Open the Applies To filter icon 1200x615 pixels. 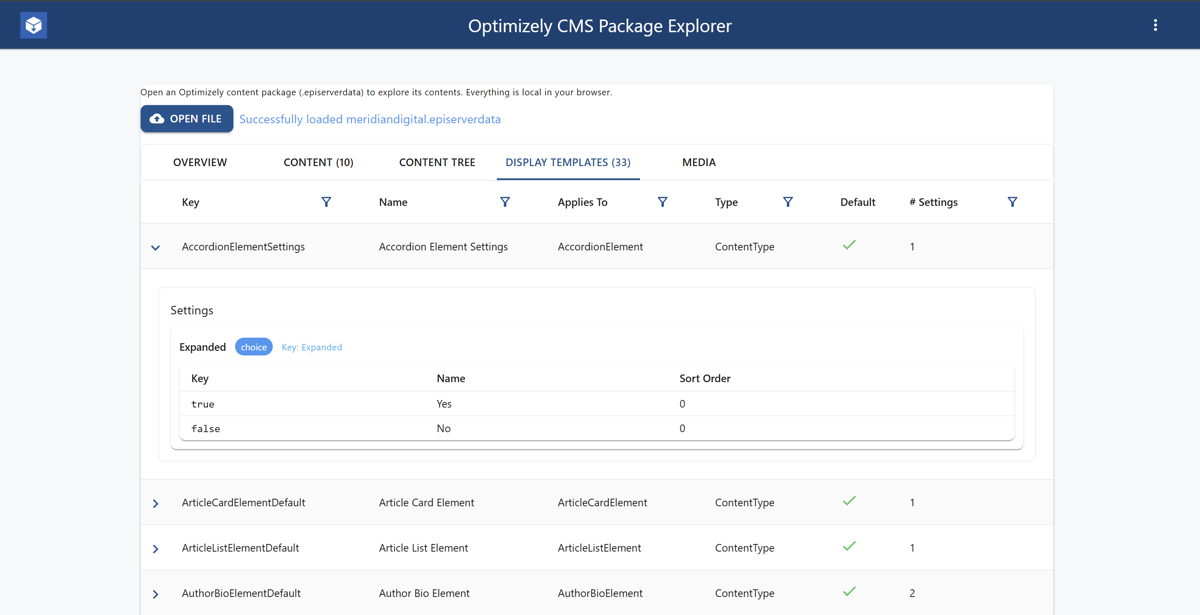(662, 202)
